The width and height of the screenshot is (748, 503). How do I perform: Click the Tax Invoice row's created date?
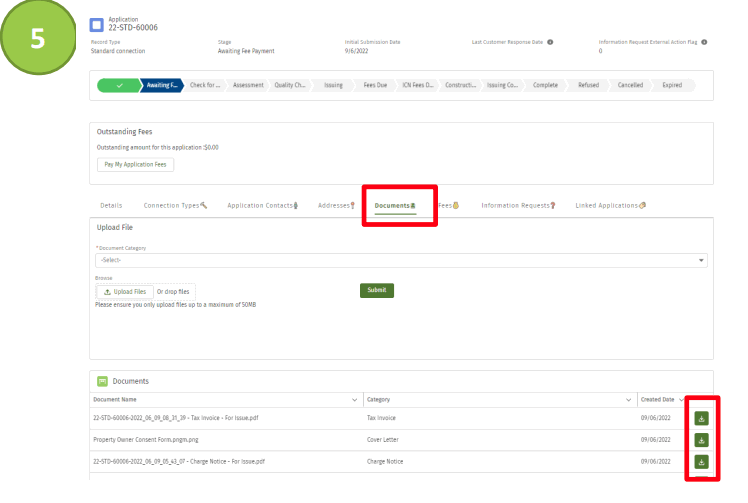(x=655, y=418)
